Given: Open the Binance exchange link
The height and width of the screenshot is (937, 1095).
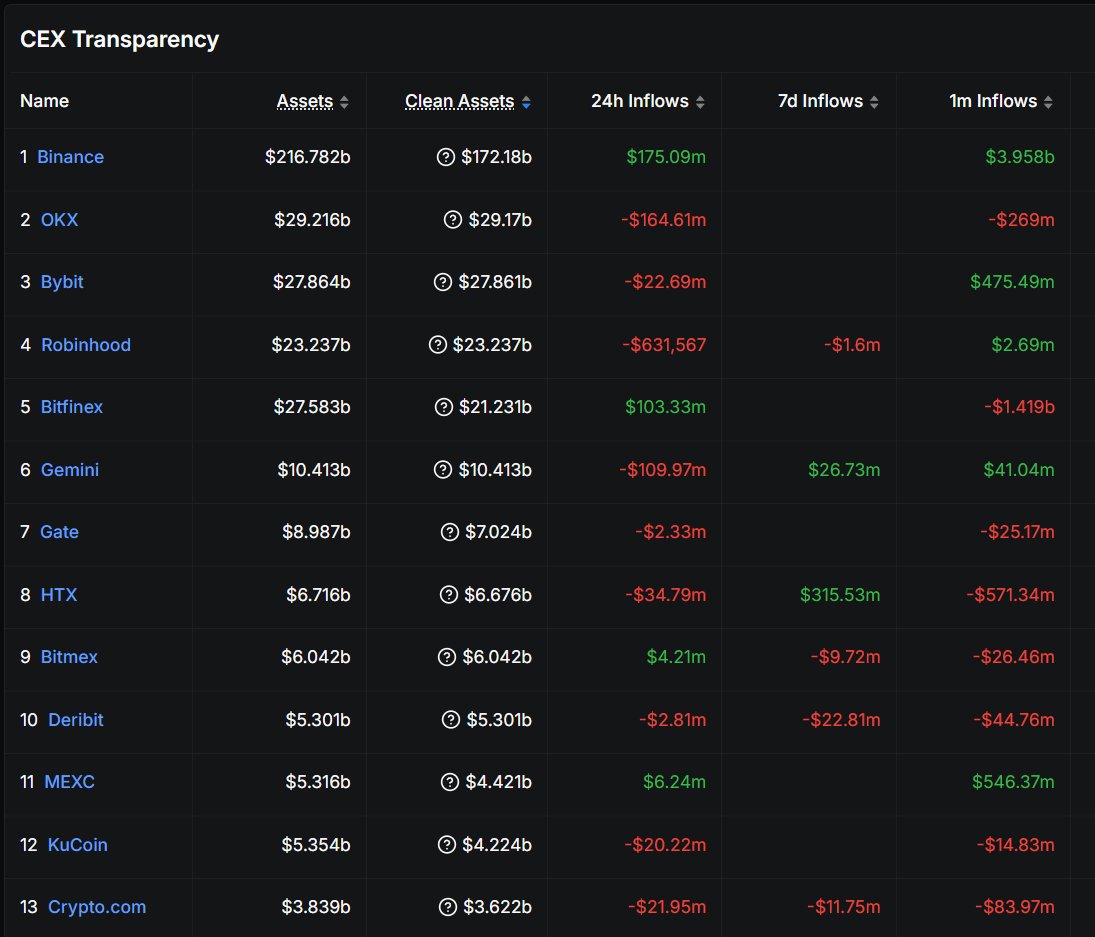Looking at the screenshot, I should coord(70,157).
